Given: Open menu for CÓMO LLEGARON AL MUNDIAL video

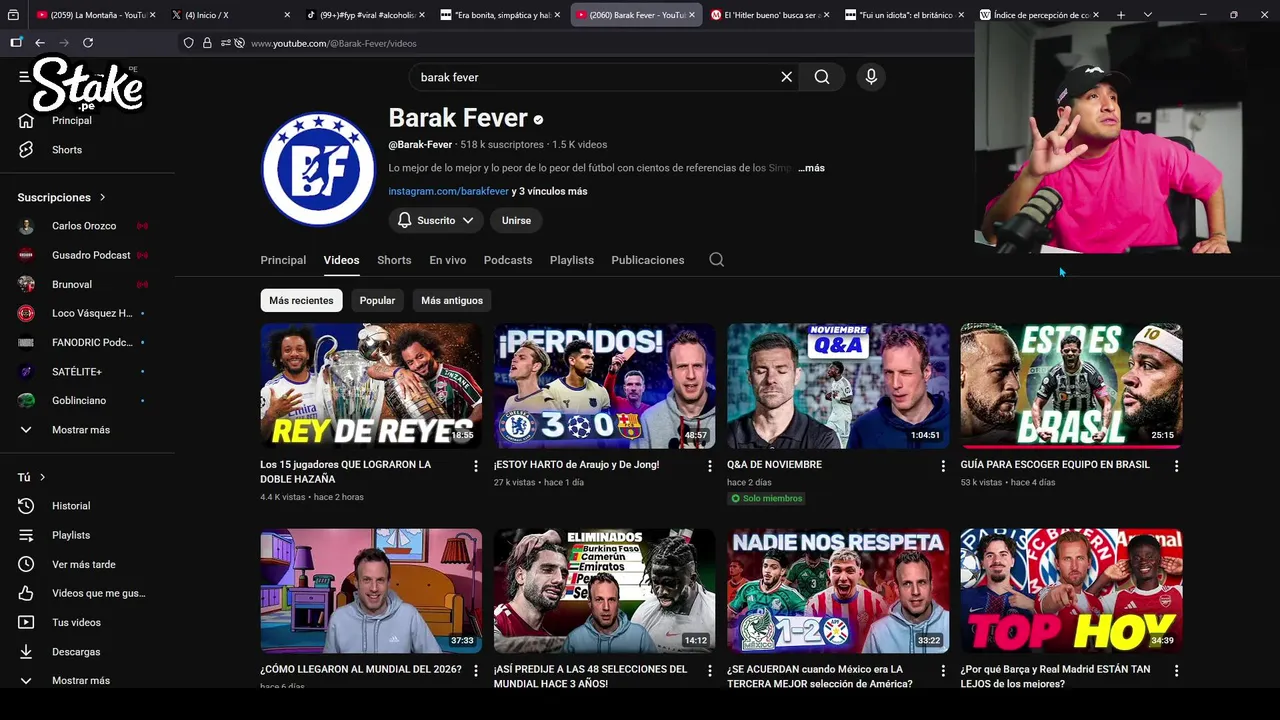Looking at the screenshot, I should coord(476,671).
